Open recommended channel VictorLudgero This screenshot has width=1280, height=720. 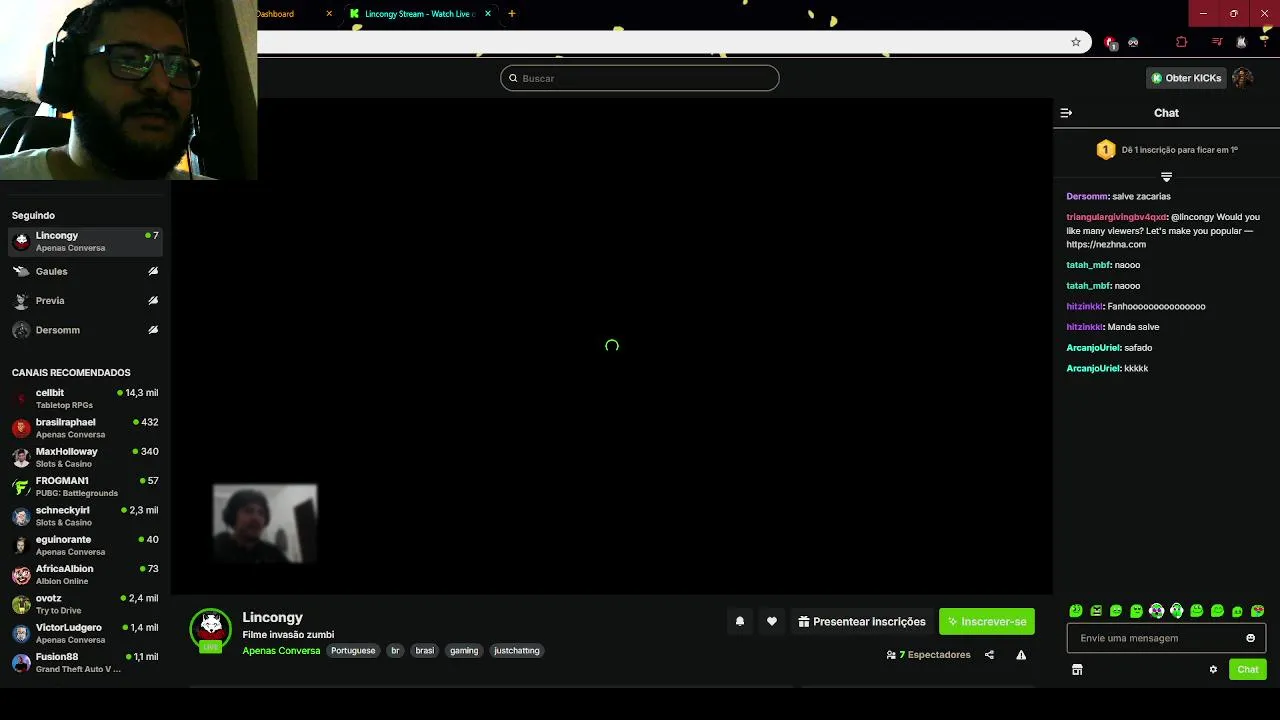(85, 633)
